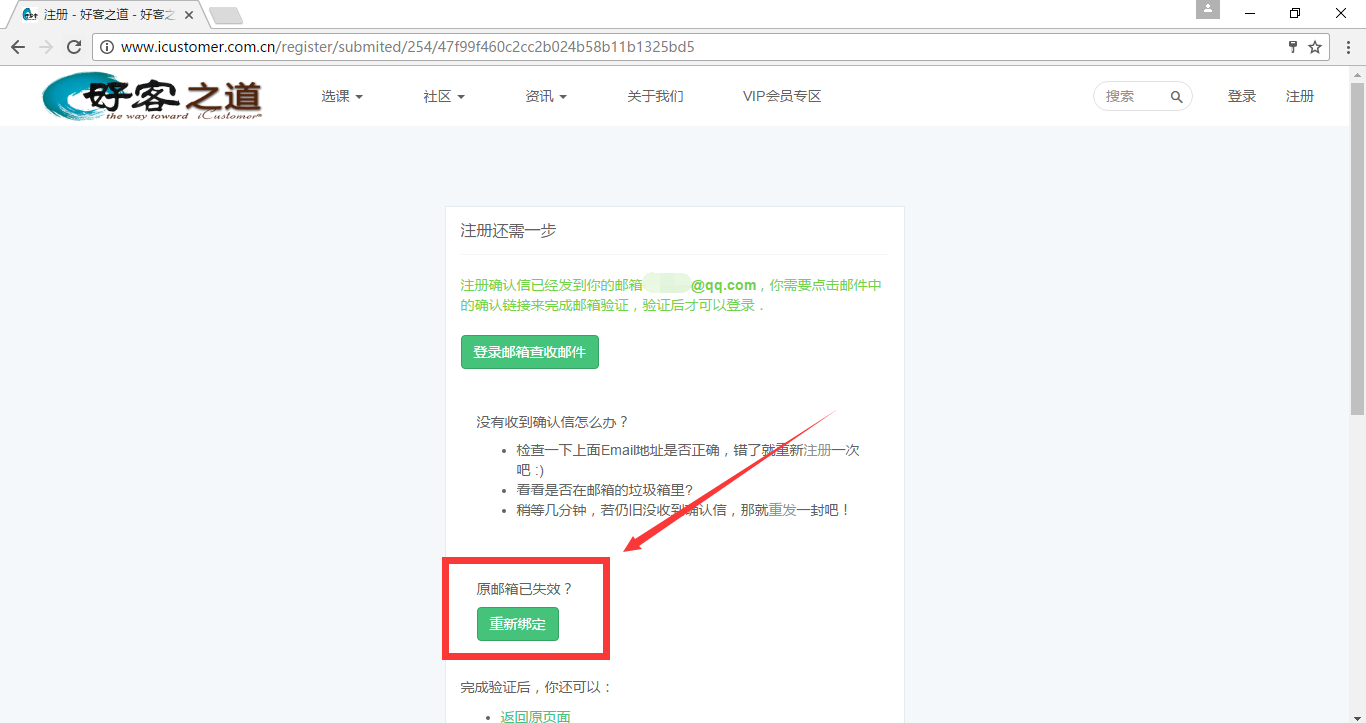Click the browser back arrow

pyautogui.click(x=18, y=47)
